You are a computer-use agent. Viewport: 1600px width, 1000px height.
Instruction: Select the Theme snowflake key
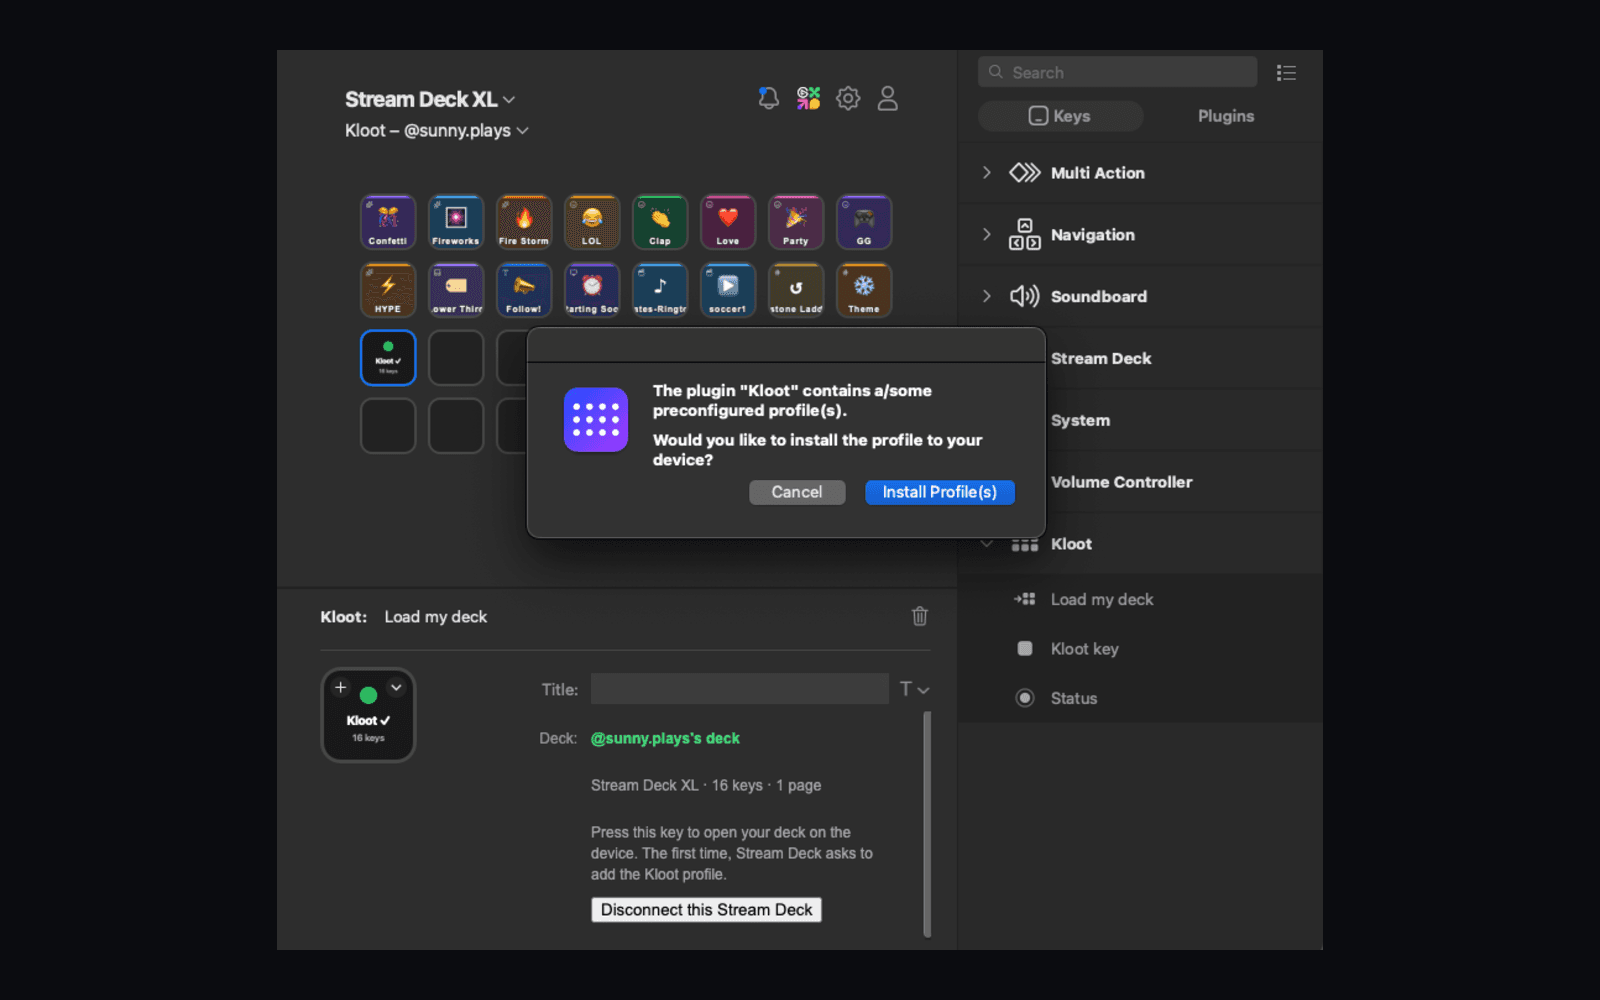(864, 290)
